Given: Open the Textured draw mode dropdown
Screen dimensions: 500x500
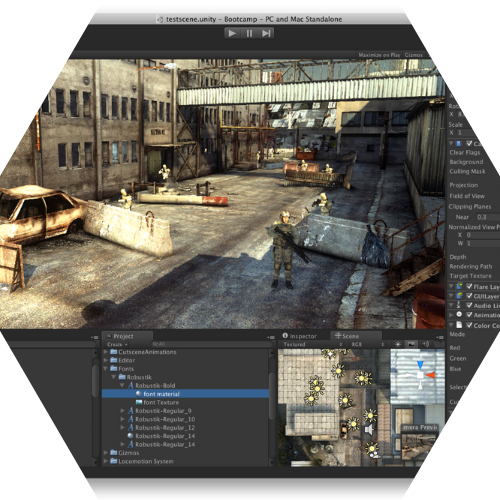Looking at the screenshot, I should (x=312, y=344).
